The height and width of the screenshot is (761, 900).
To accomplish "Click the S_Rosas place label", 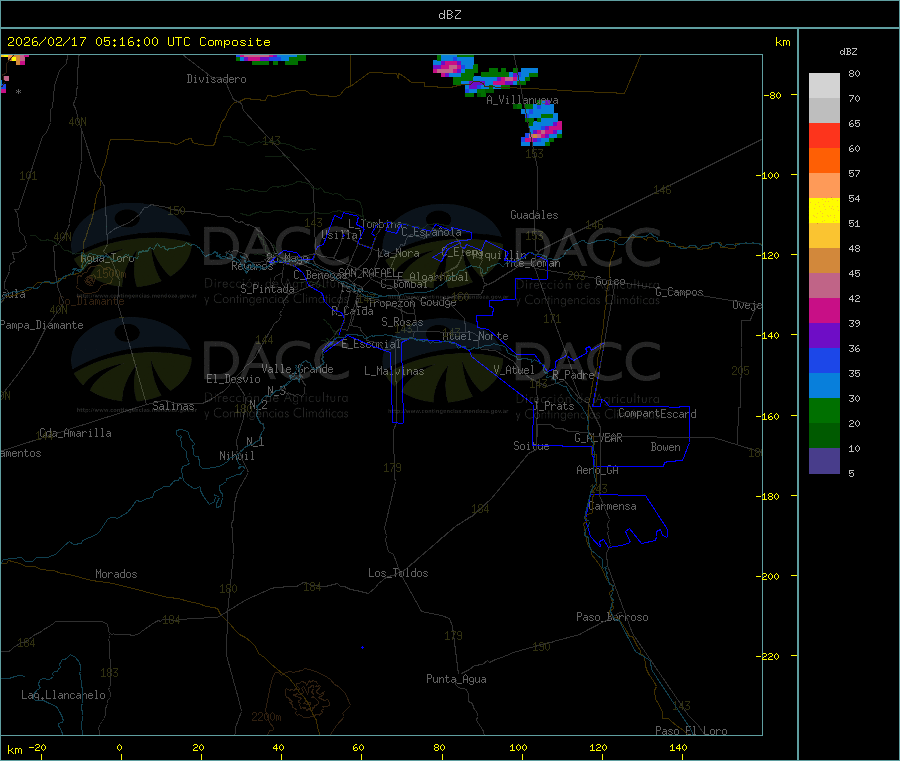I will (402, 322).
